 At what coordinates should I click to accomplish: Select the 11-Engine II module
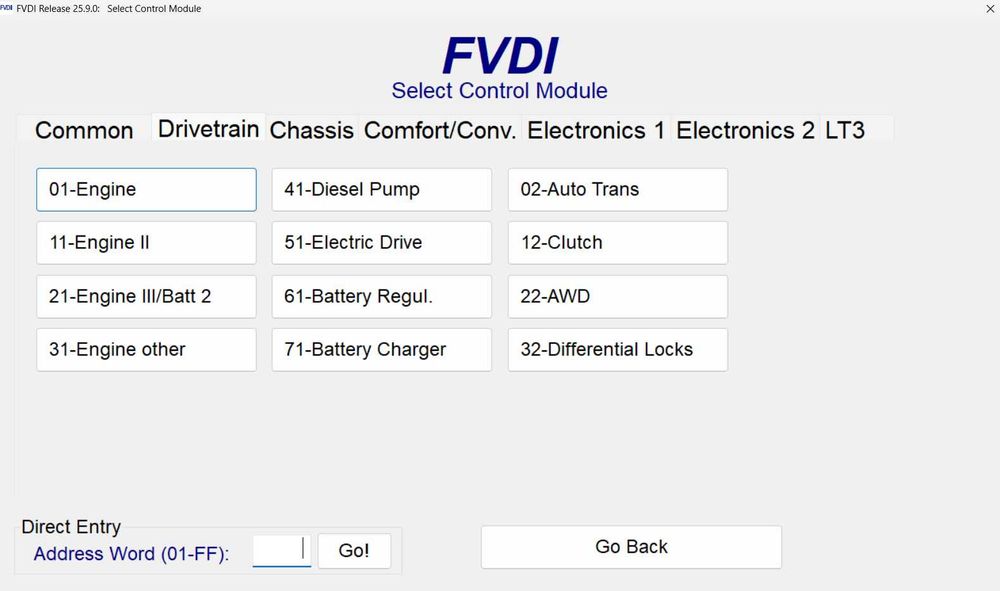point(146,243)
